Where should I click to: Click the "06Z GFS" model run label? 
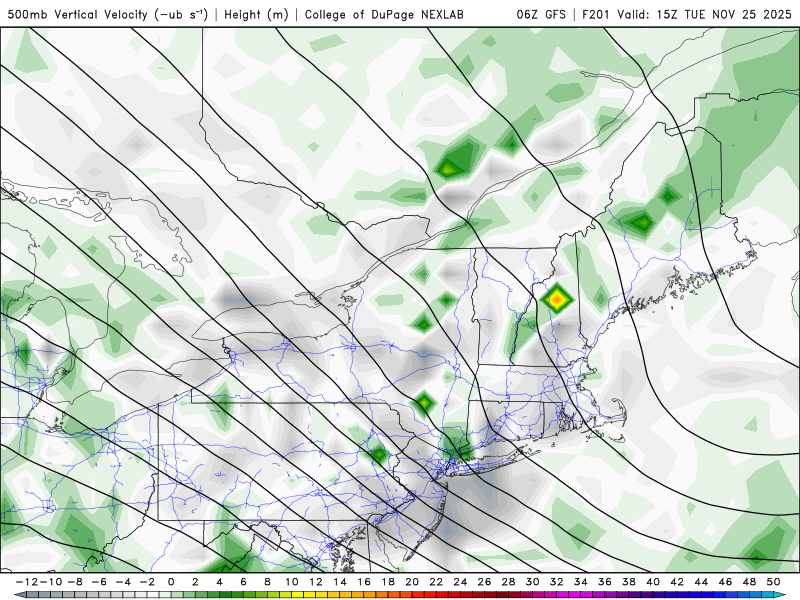tap(541, 14)
